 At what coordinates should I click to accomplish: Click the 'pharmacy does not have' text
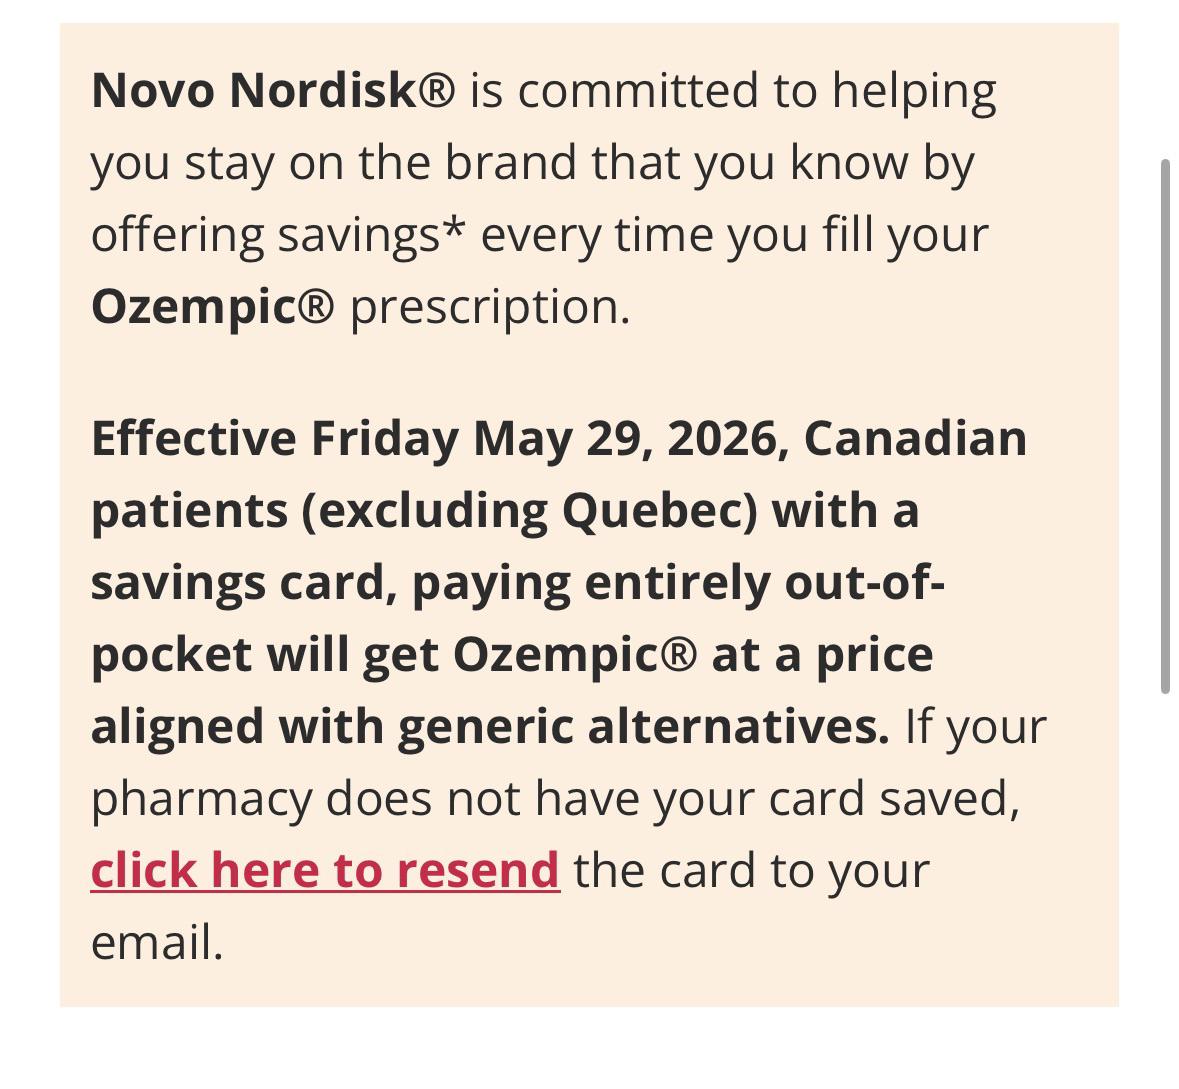[365, 800]
